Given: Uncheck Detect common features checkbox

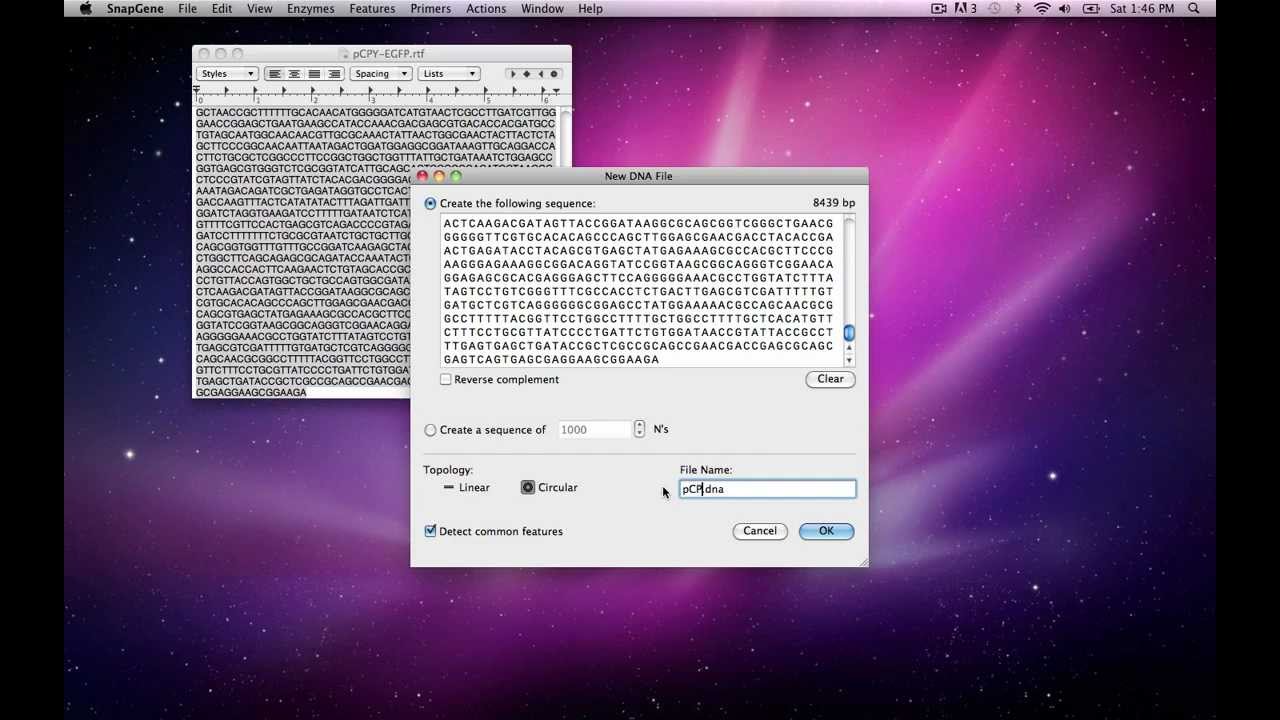Looking at the screenshot, I should (430, 531).
